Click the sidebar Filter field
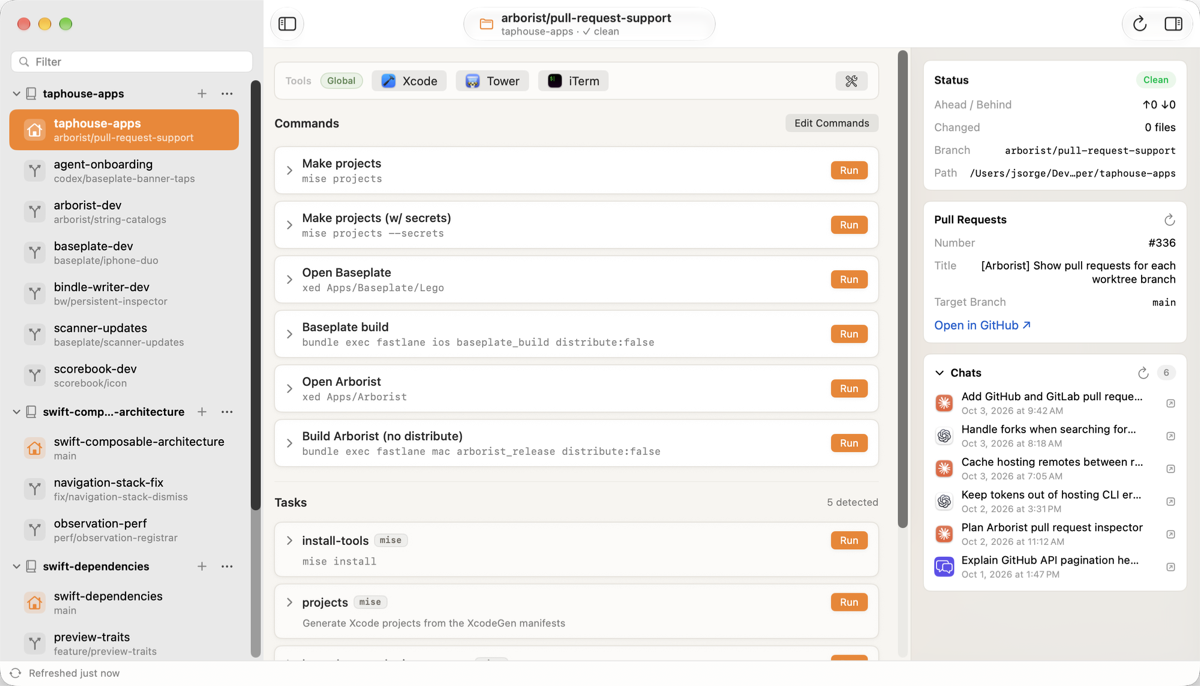This screenshot has width=1200, height=686. [x=131, y=62]
